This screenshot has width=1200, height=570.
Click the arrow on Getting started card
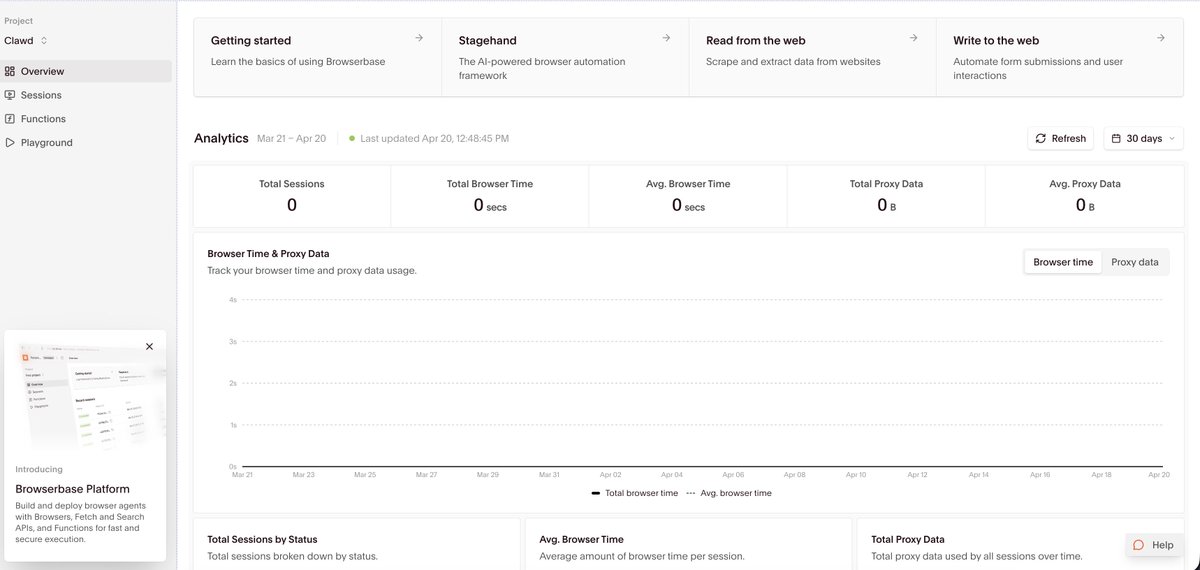pos(419,38)
